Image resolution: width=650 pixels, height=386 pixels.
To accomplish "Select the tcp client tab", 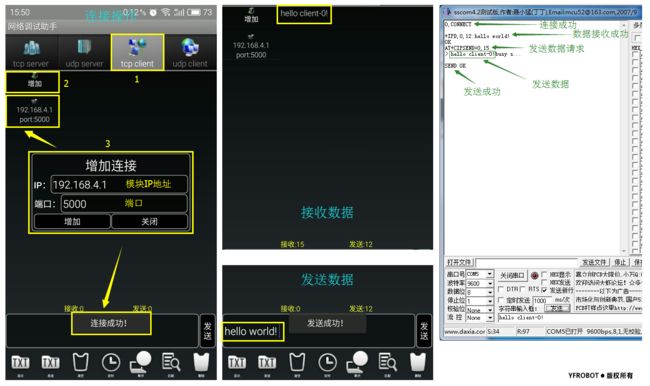I will click(137, 52).
